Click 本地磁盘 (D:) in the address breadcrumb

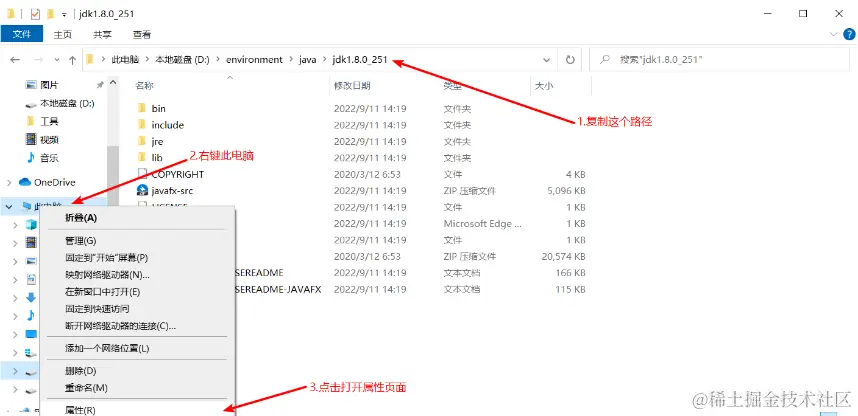pos(183,60)
